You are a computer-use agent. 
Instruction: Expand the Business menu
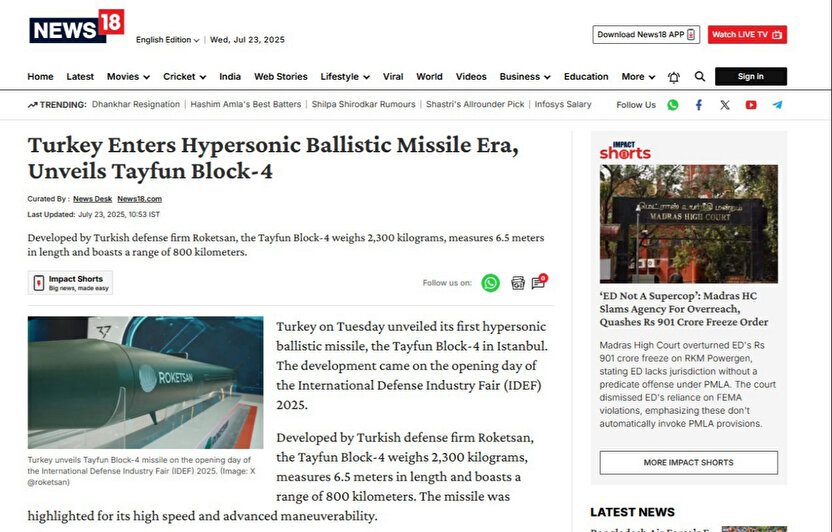point(525,77)
